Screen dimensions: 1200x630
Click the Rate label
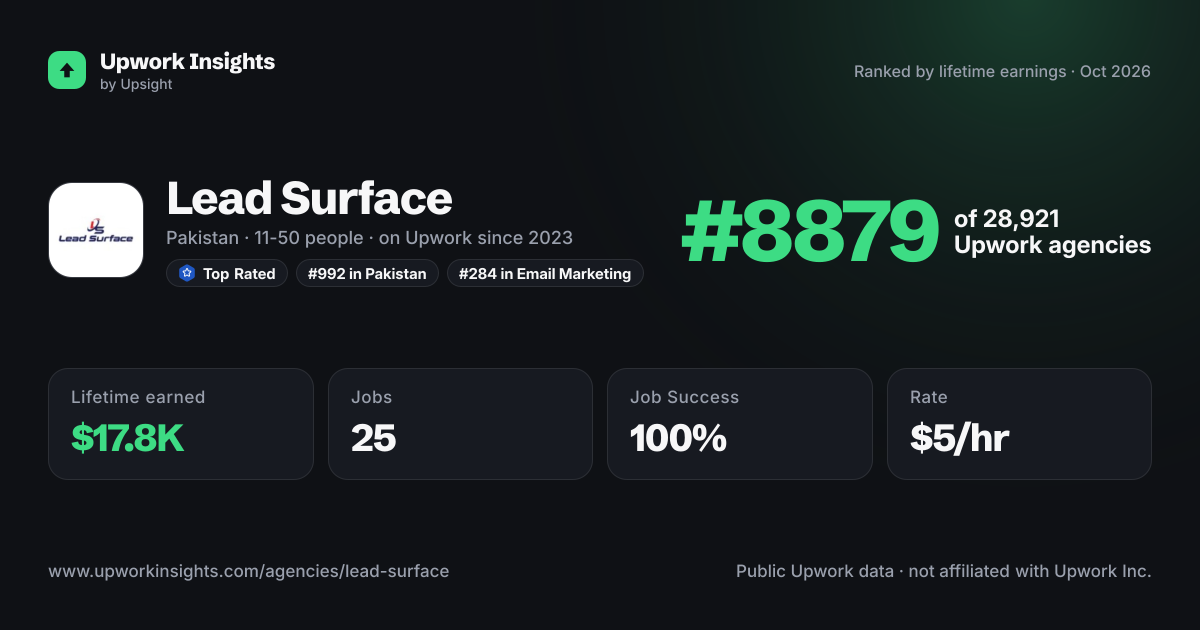[929, 397]
